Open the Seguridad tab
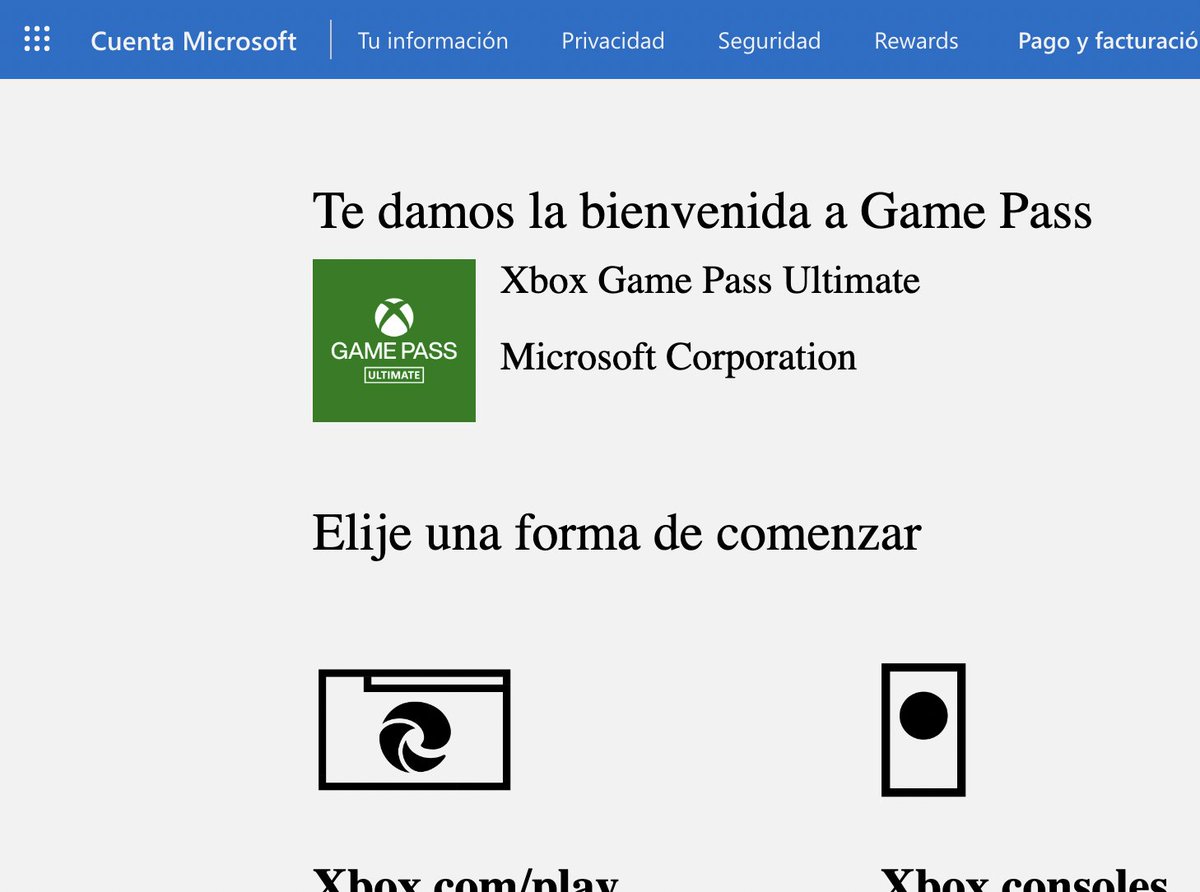1200x892 pixels. tap(769, 41)
